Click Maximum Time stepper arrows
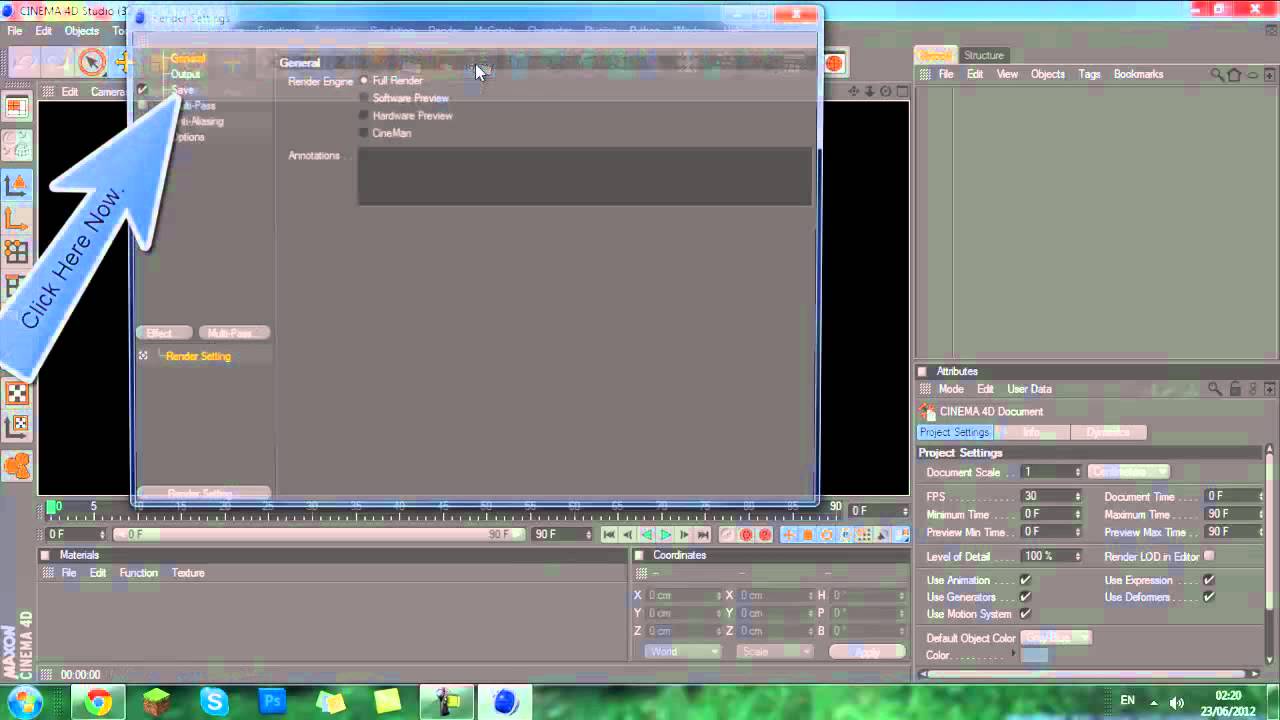Image resolution: width=1280 pixels, height=720 pixels. 1261,514
